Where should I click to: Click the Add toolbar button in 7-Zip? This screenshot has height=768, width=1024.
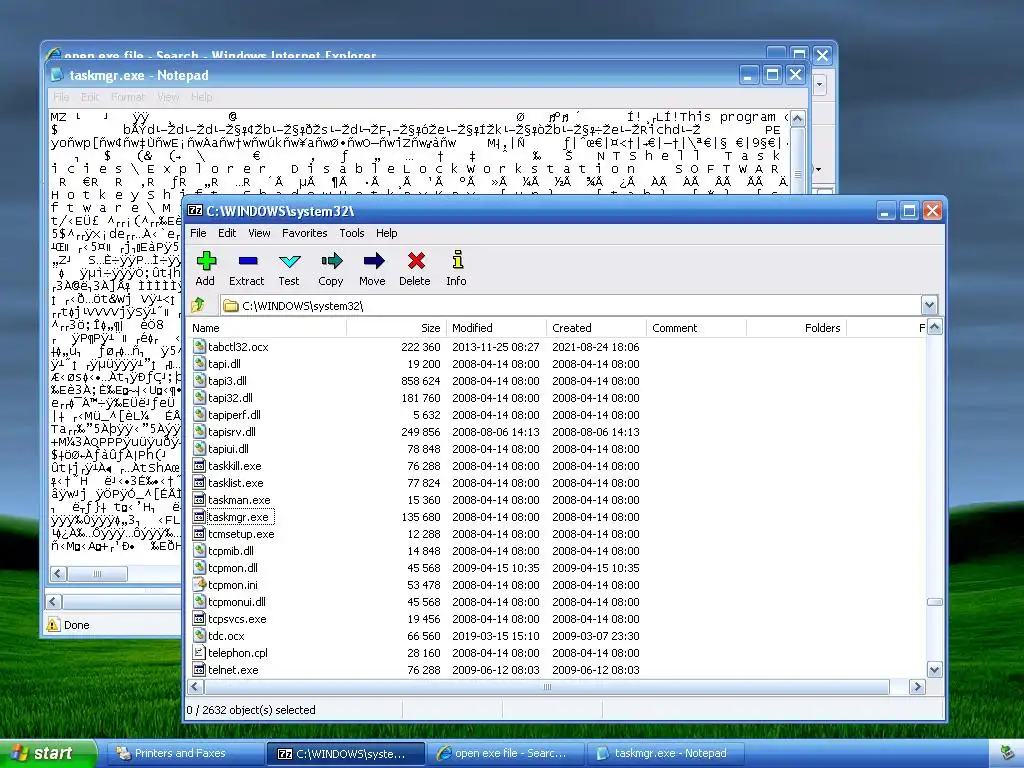click(x=206, y=268)
